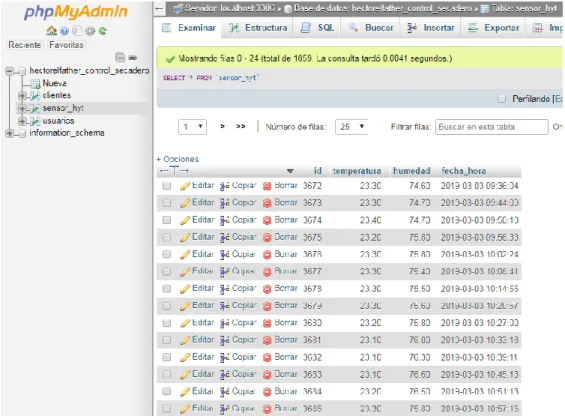Click the green success checkmark icon
This screenshot has height=416, width=565.
[170, 59]
